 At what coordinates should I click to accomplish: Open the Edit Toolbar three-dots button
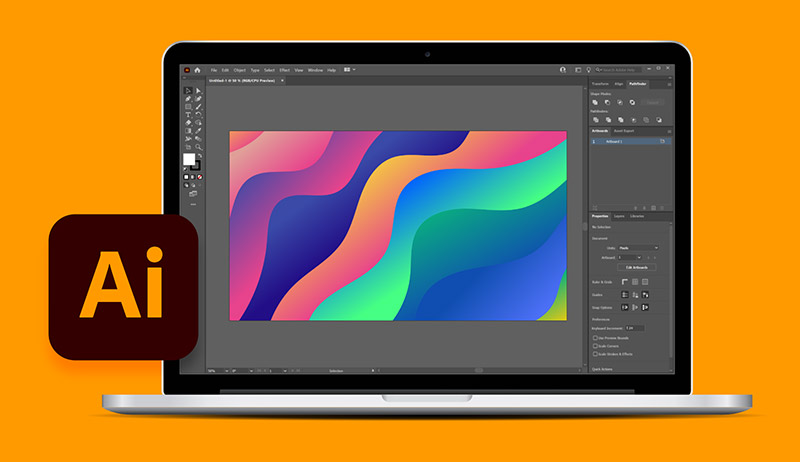coord(193,204)
